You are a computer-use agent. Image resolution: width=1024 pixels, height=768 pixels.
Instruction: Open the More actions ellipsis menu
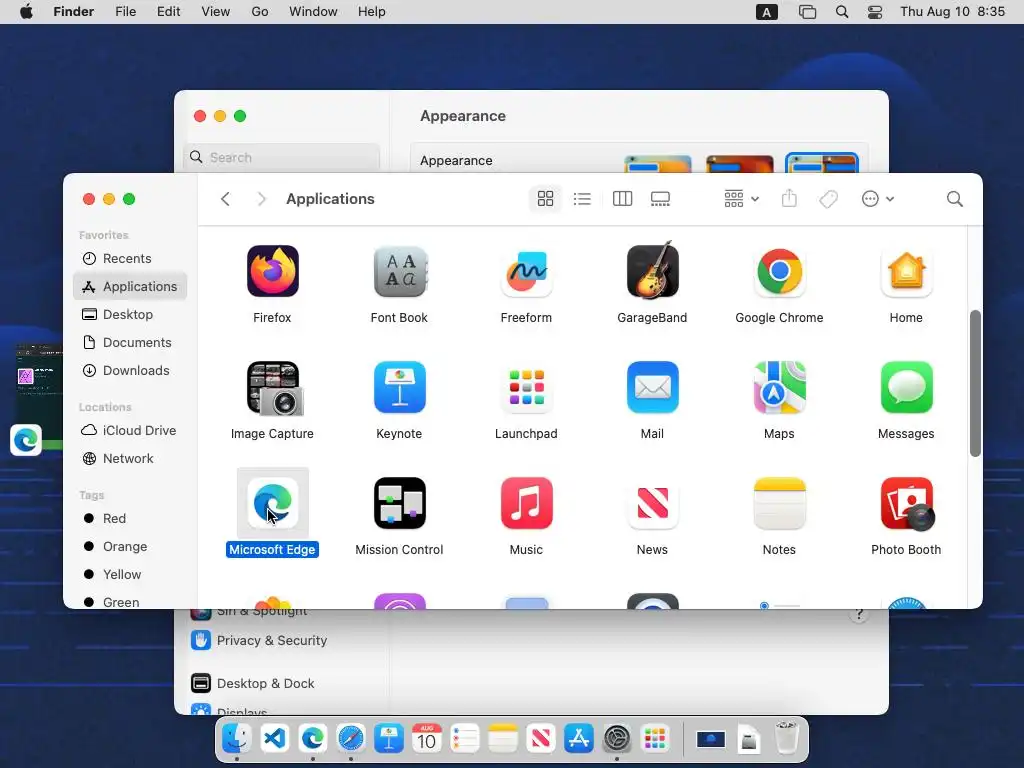[x=877, y=199]
